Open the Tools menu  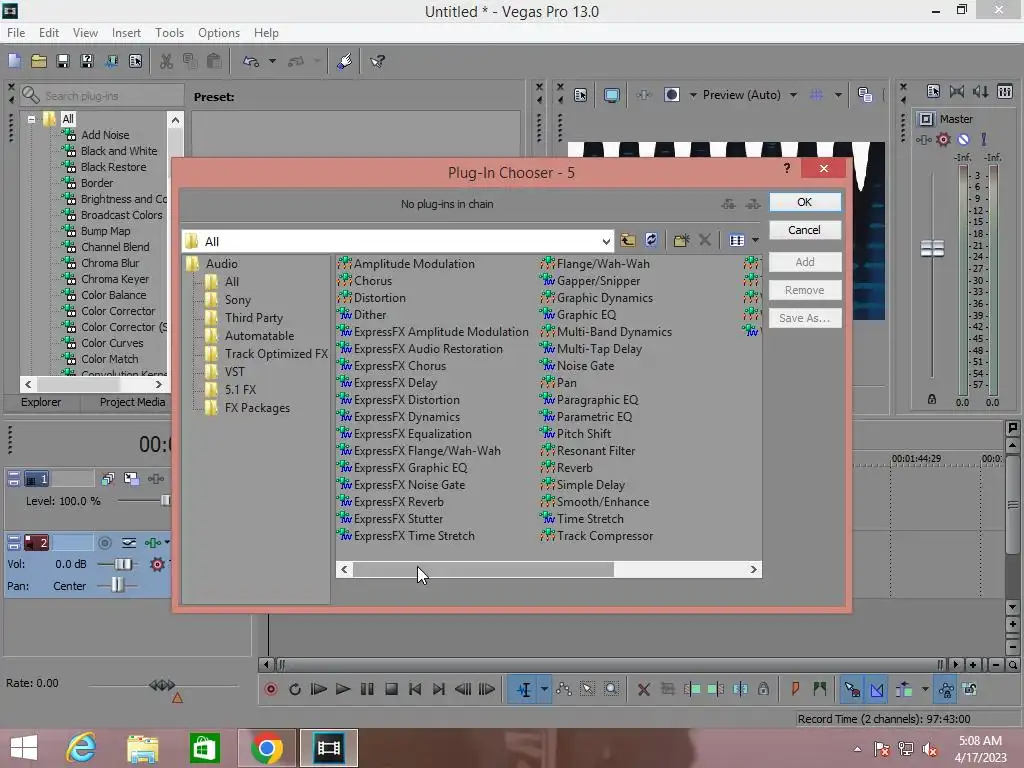point(169,33)
